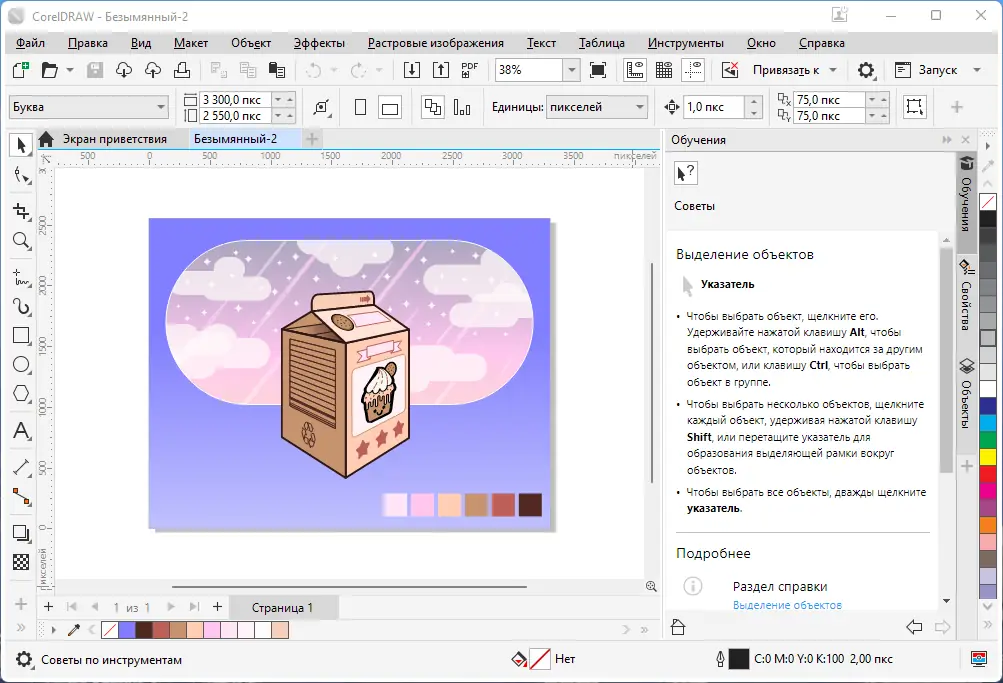Switch to the Экран приветствия tab
1003x683 pixels.
tap(114, 139)
